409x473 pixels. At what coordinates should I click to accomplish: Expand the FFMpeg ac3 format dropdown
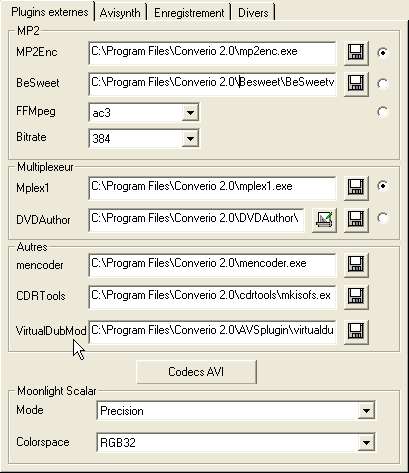[190, 113]
